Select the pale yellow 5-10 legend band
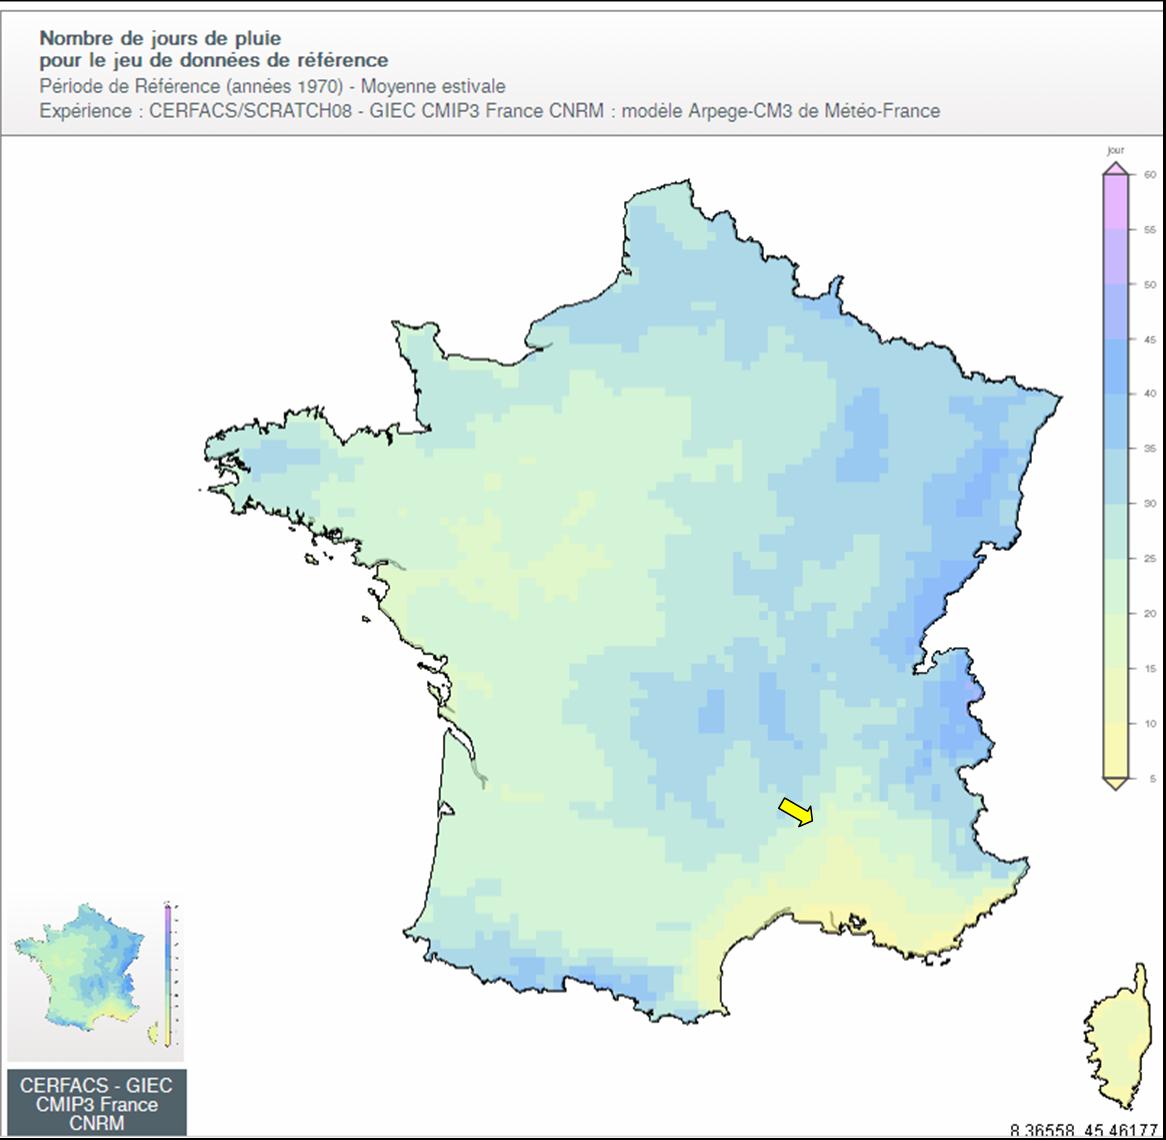The width and height of the screenshot is (1166, 1140). 1115,750
